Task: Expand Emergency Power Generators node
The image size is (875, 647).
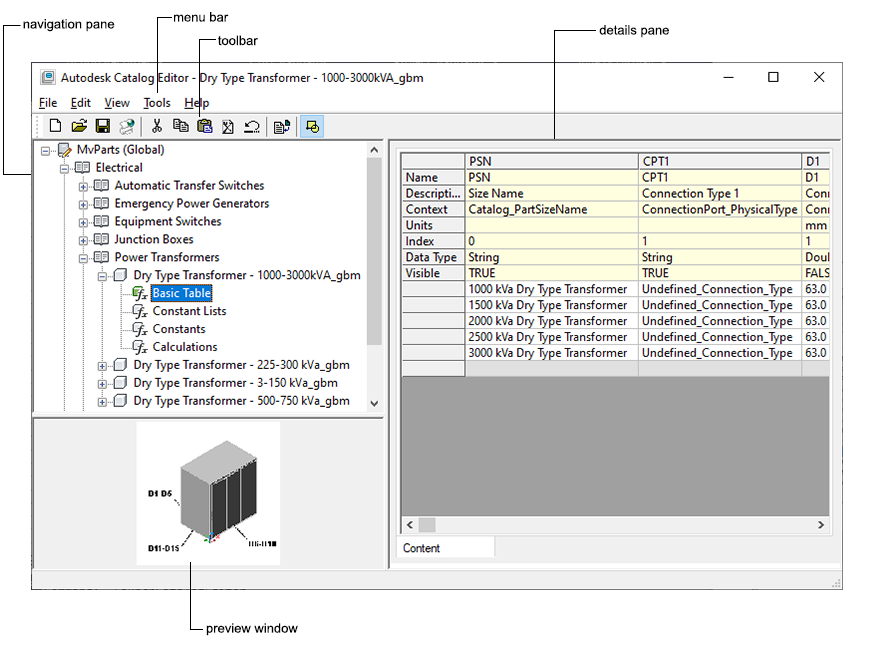Action: click(83, 204)
